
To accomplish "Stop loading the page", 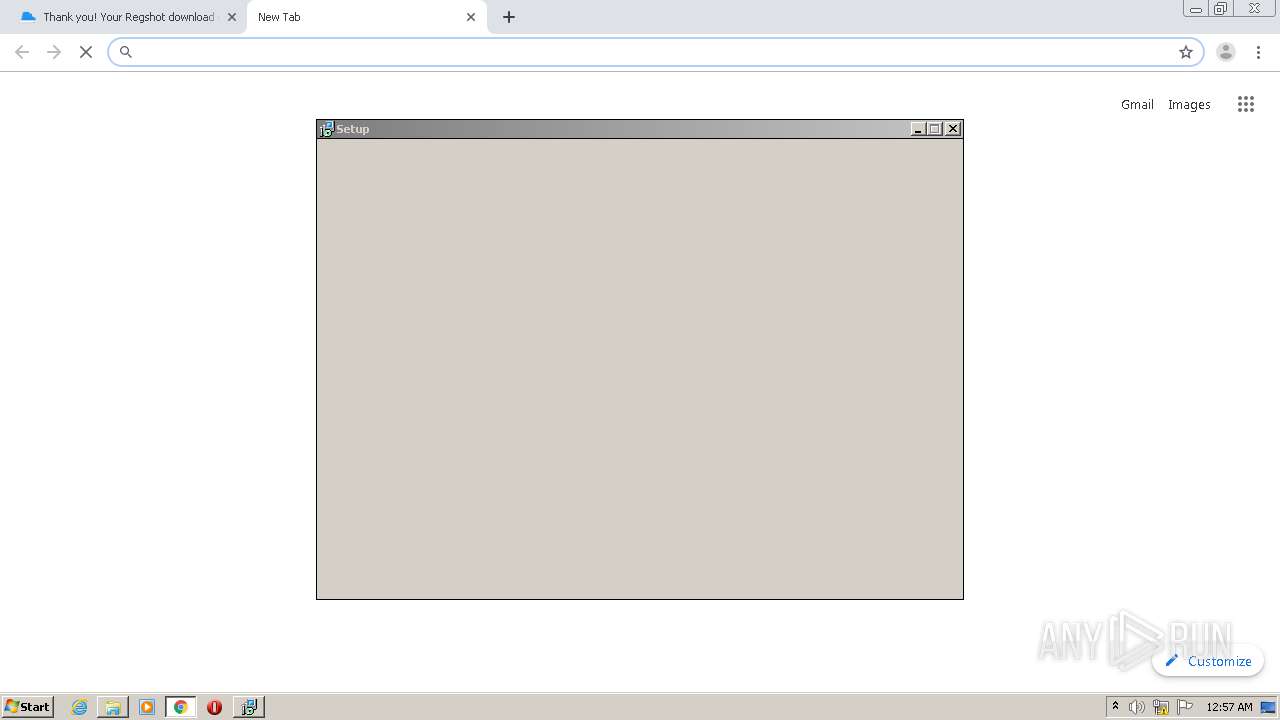I will (x=86, y=52).
